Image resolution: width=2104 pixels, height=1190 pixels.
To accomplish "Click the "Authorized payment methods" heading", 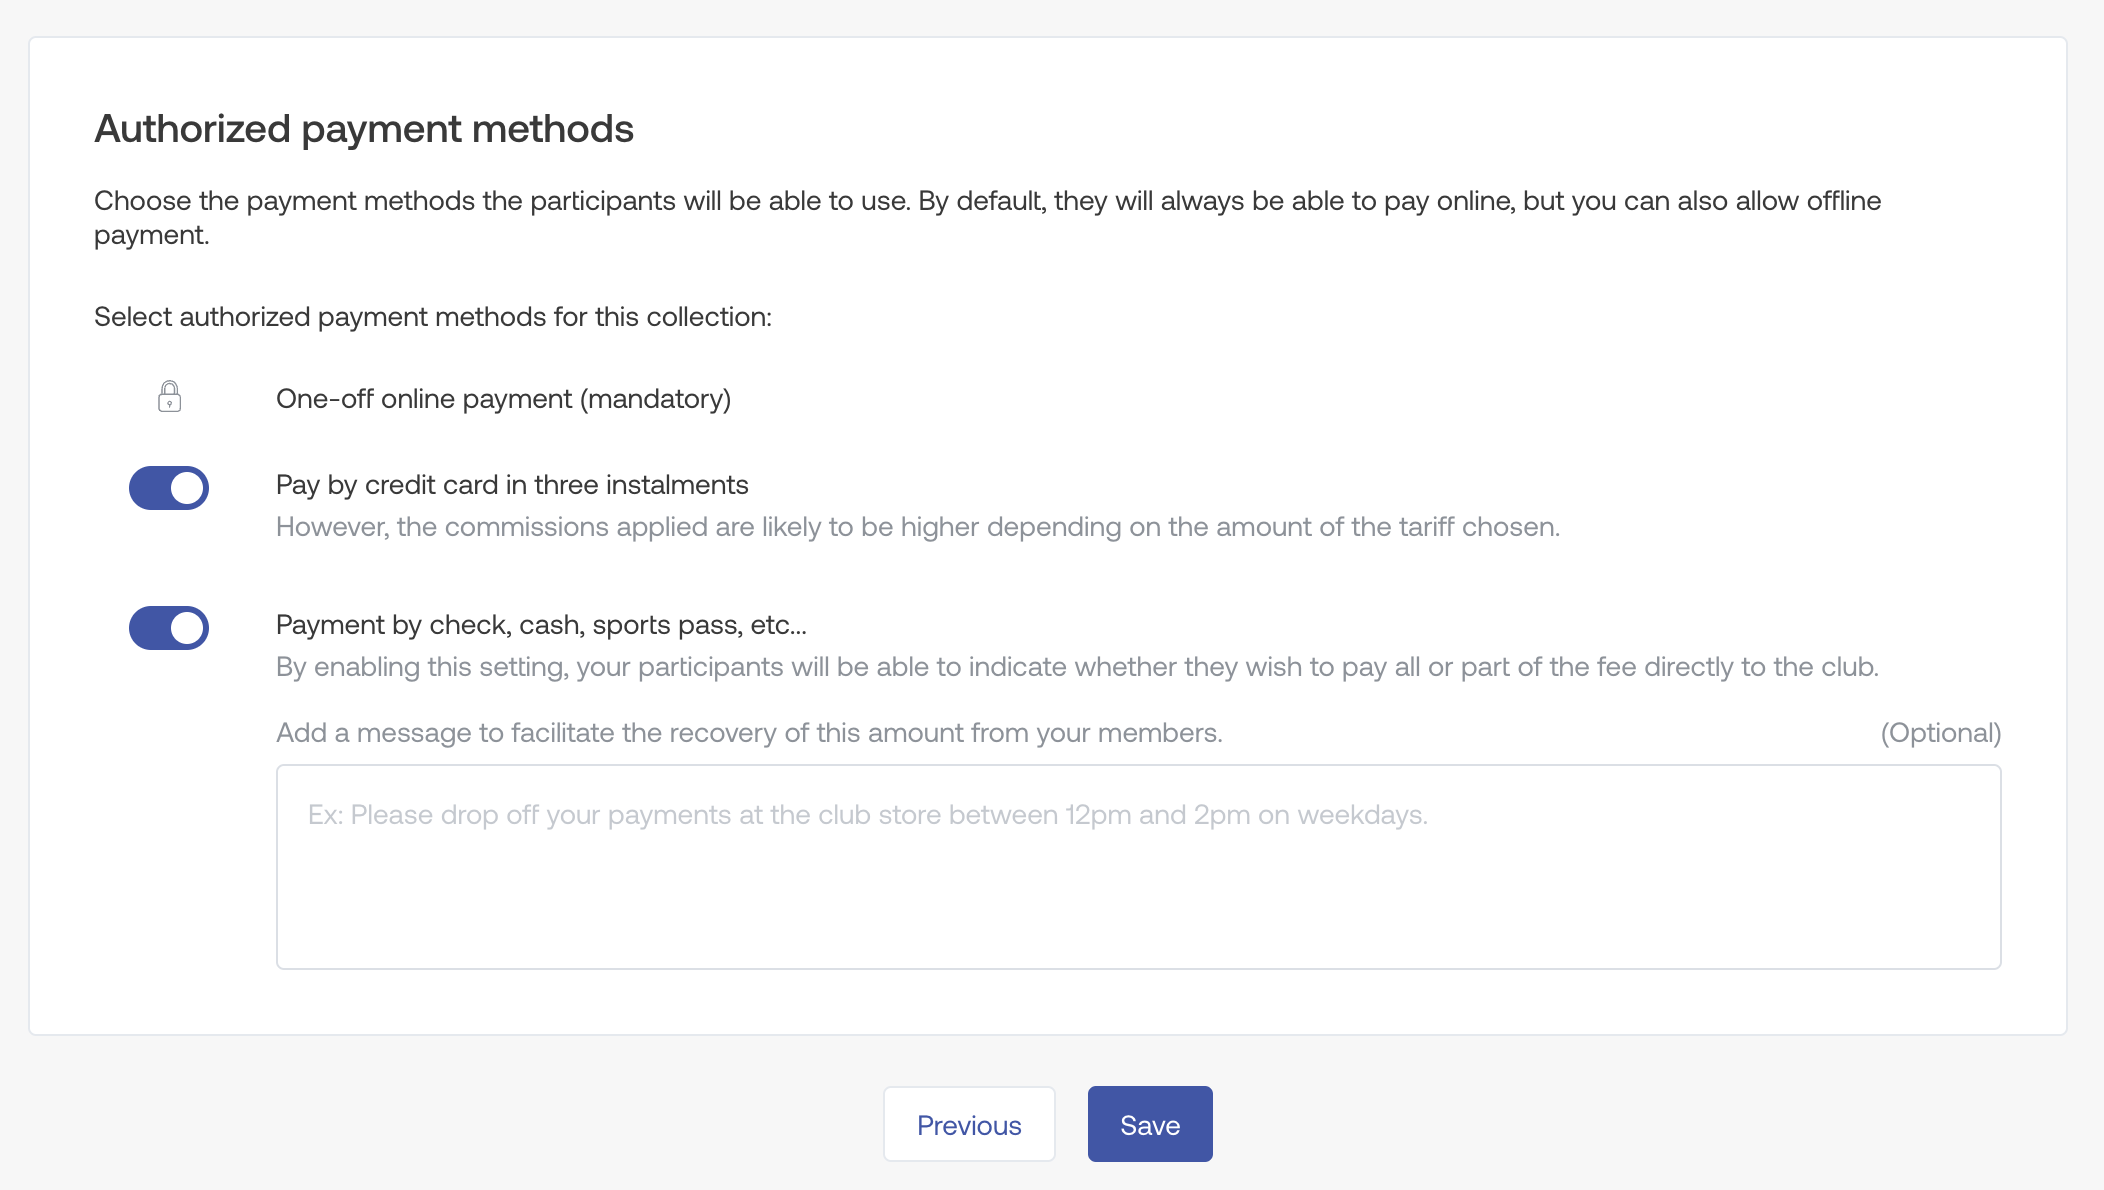I will [364, 129].
